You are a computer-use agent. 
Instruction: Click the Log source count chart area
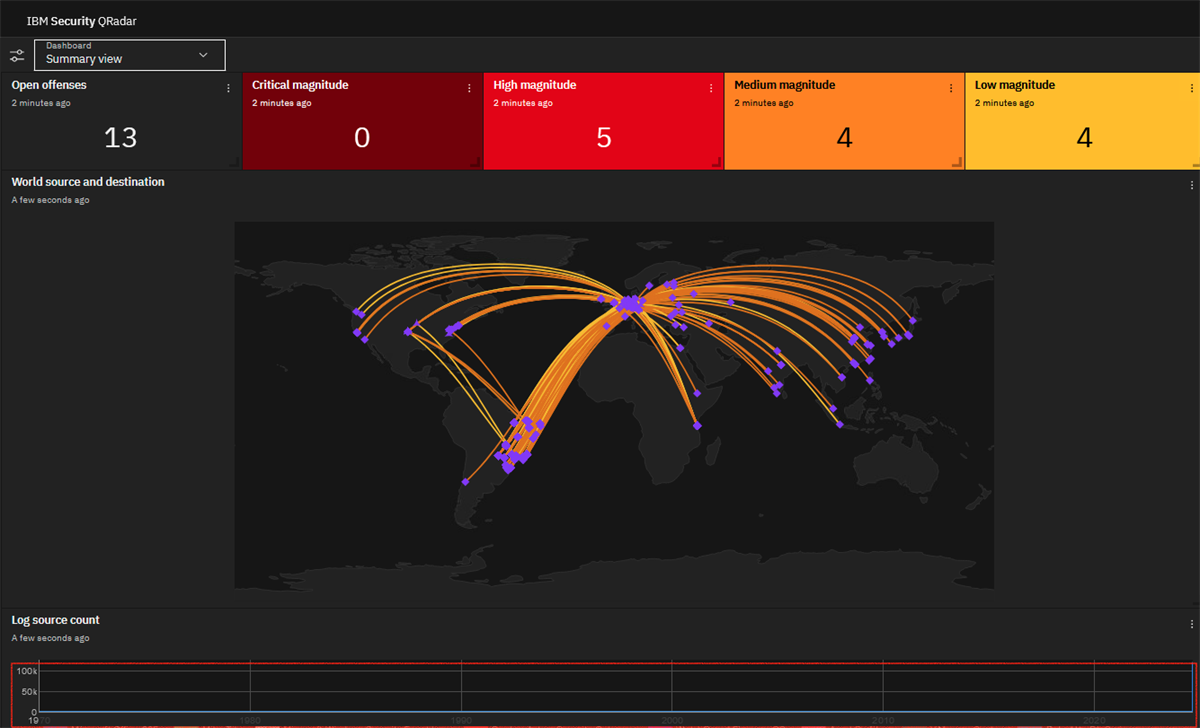pyautogui.click(x=604, y=694)
